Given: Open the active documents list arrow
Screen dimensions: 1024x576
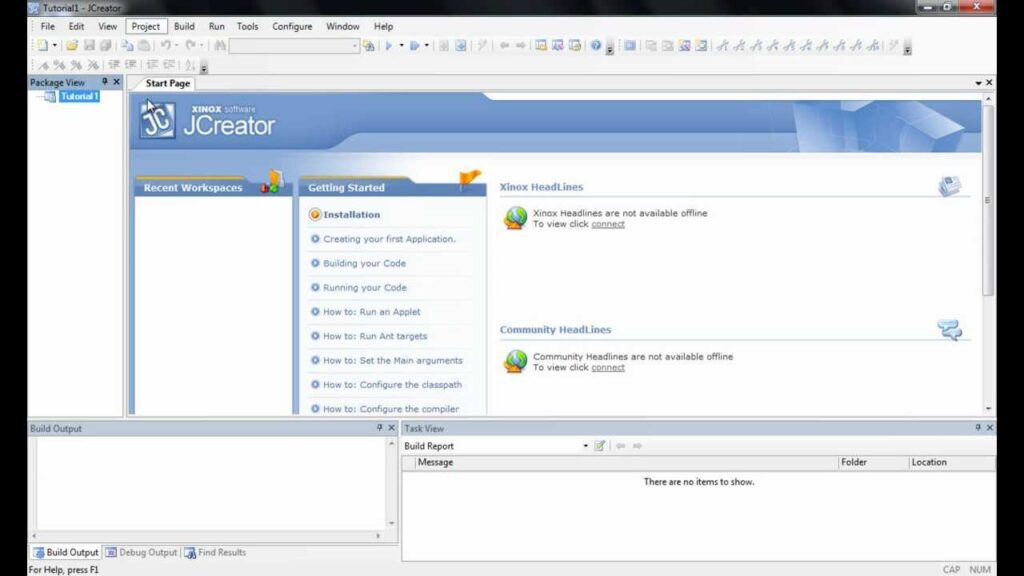Looking at the screenshot, I should click(x=978, y=84).
